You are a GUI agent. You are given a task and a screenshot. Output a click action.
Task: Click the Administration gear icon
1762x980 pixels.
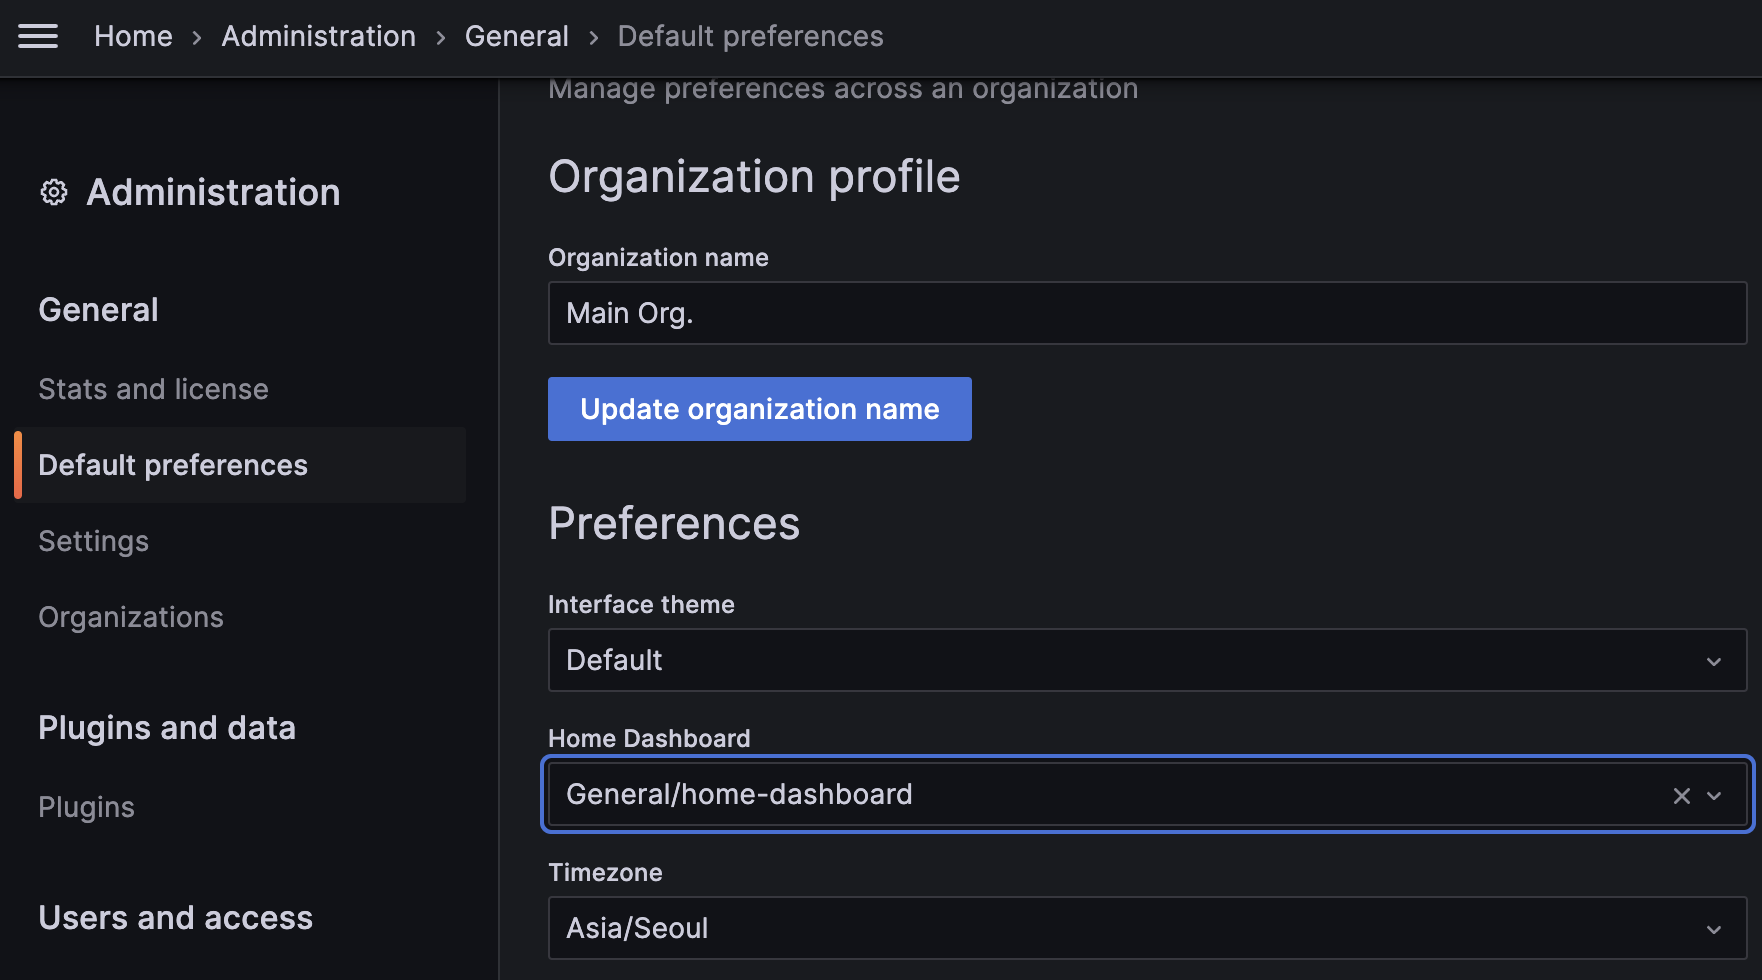54,192
